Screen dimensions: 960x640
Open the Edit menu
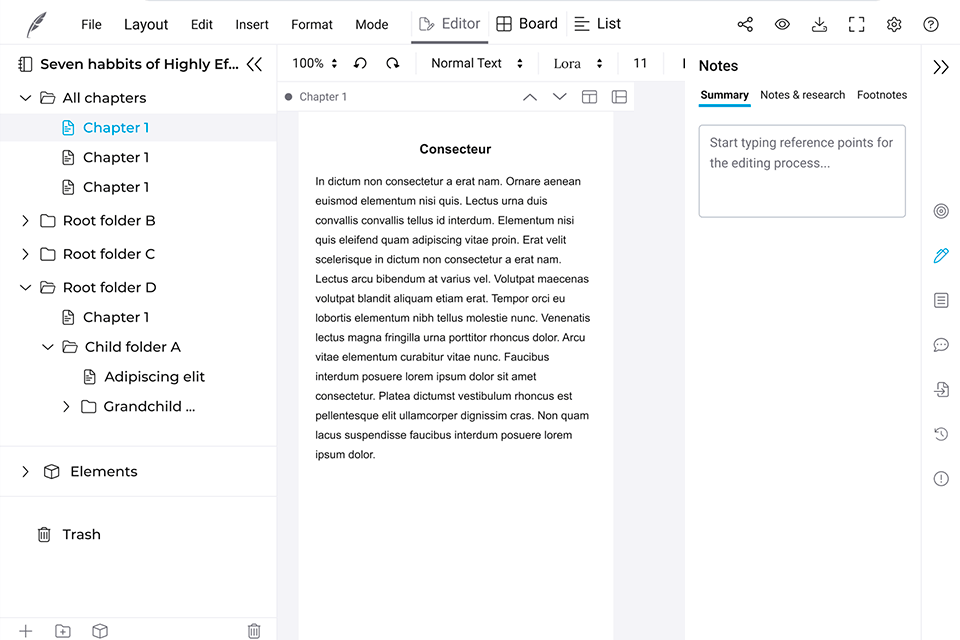pos(201,24)
